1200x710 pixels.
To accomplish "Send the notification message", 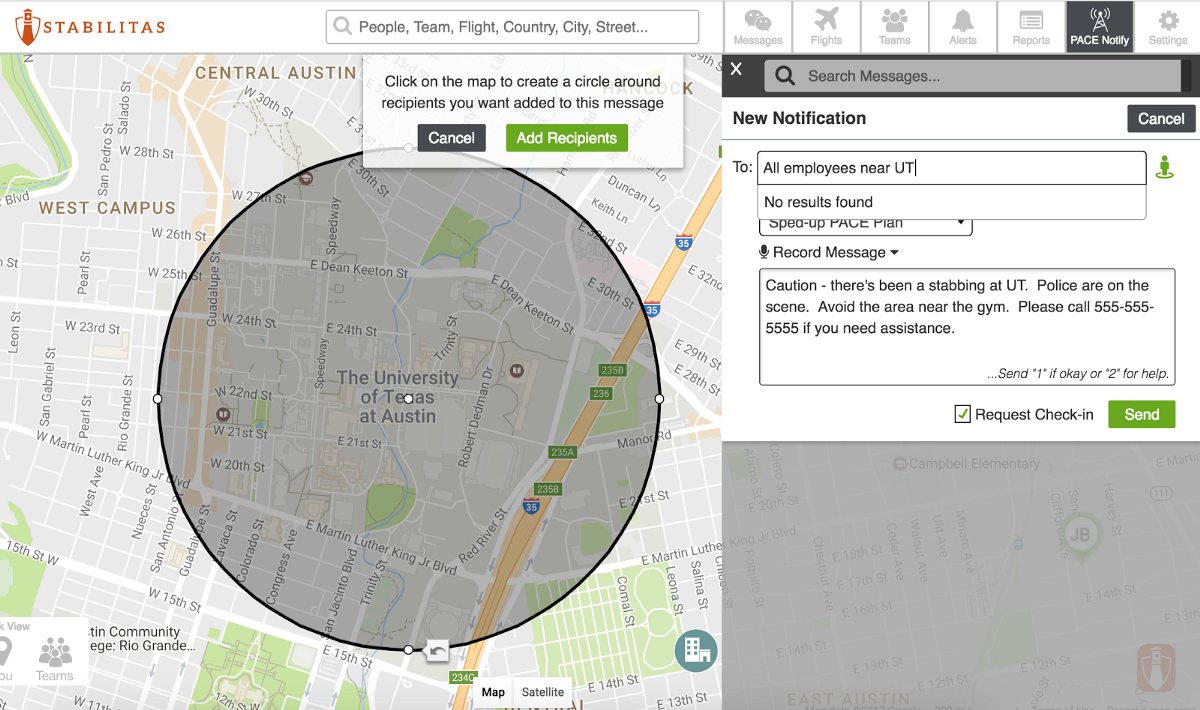I will pos(1141,414).
